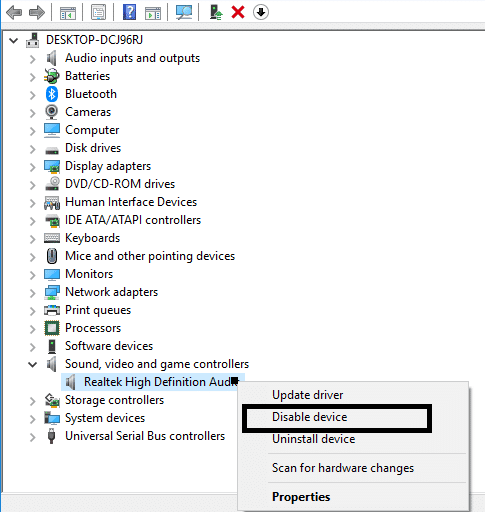Click the blue Help question mark icon

point(129,12)
